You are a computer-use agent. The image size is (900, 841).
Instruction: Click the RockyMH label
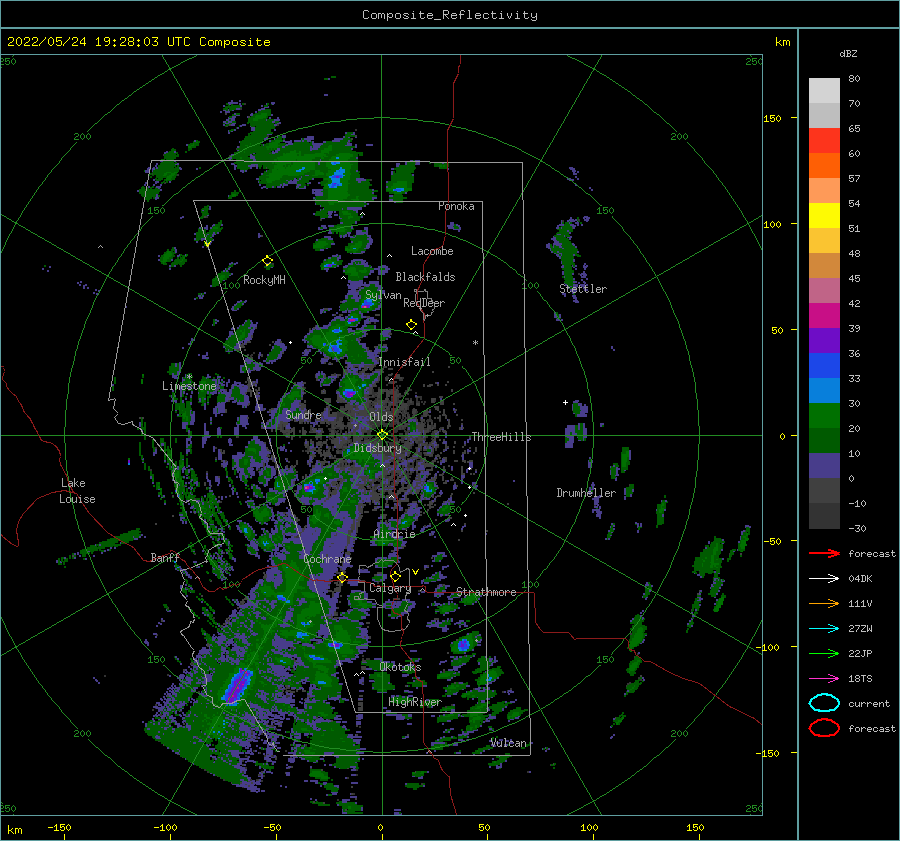[x=264, y=280]
